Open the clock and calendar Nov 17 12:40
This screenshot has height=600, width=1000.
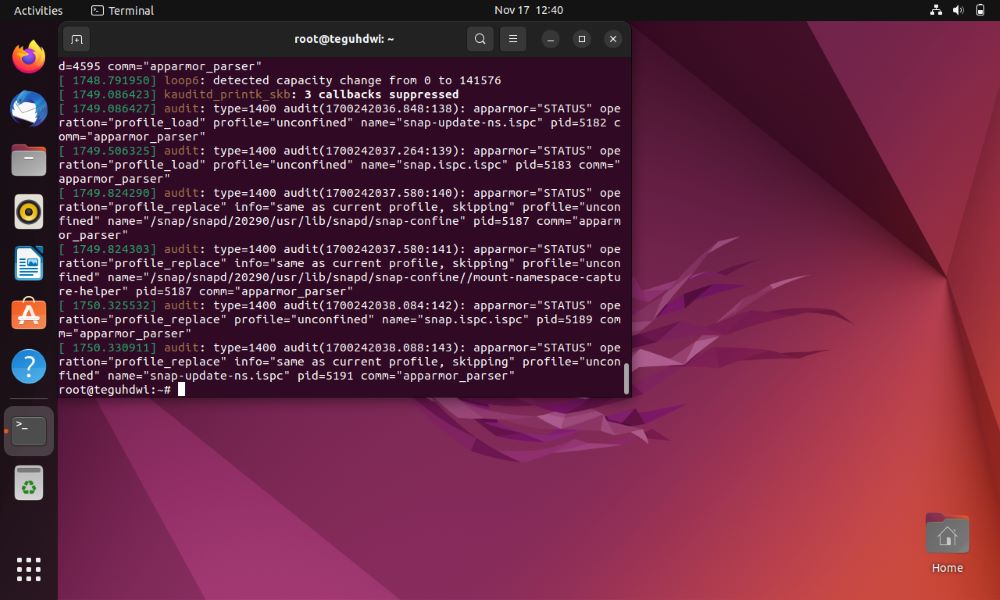click(529, 10)
